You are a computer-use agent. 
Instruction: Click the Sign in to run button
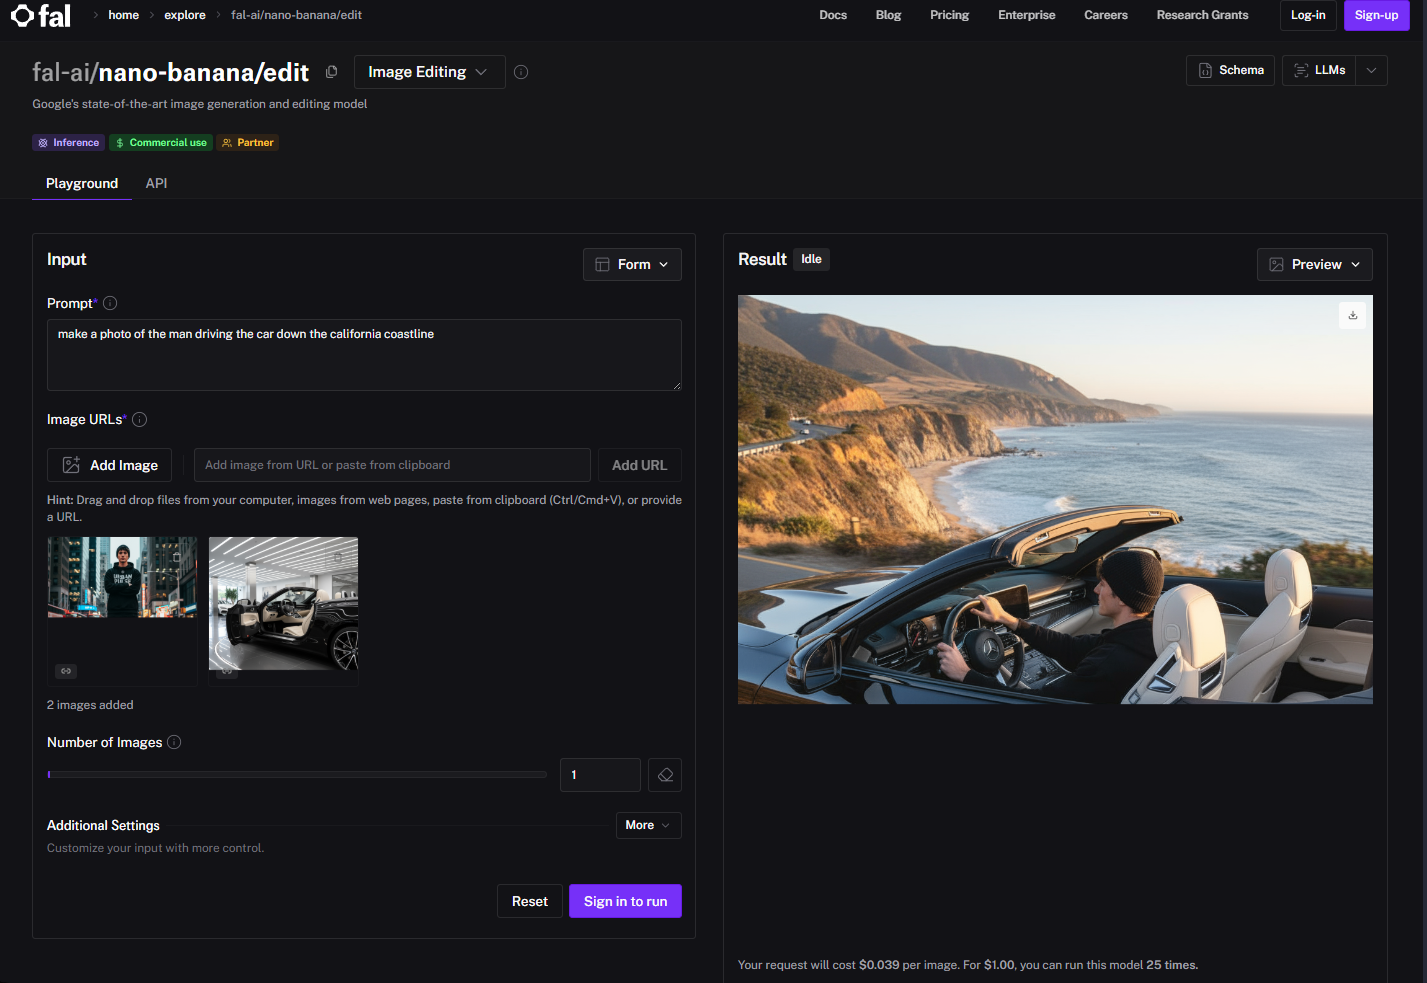click(x=625, y=901)
